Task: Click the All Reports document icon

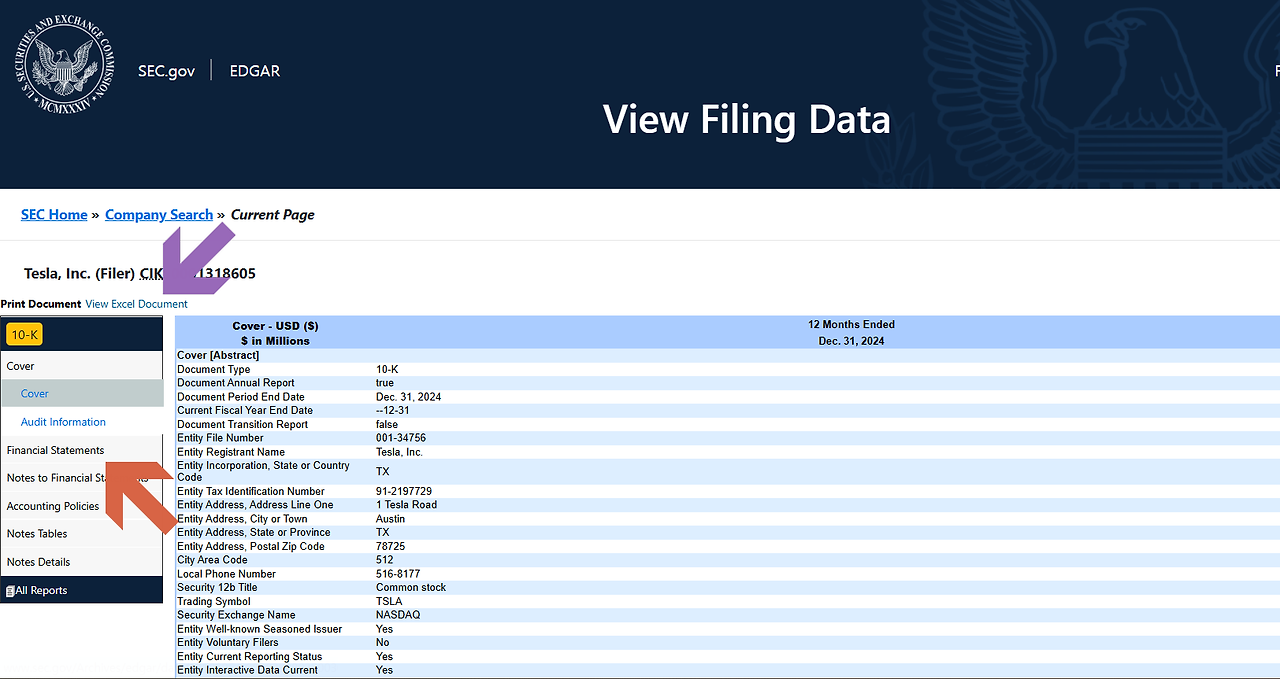Action: (x=10, y=591)
